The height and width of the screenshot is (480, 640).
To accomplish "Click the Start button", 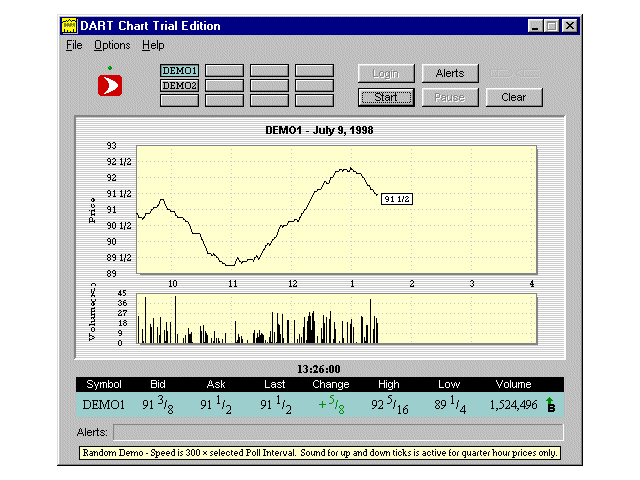I will coord(386,98).
